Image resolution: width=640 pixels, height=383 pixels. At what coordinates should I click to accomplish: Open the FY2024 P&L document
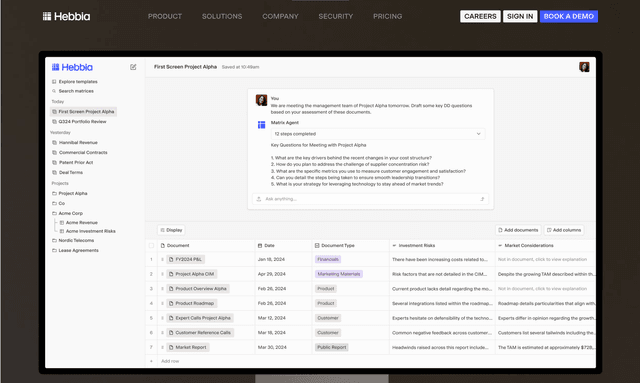186,259
